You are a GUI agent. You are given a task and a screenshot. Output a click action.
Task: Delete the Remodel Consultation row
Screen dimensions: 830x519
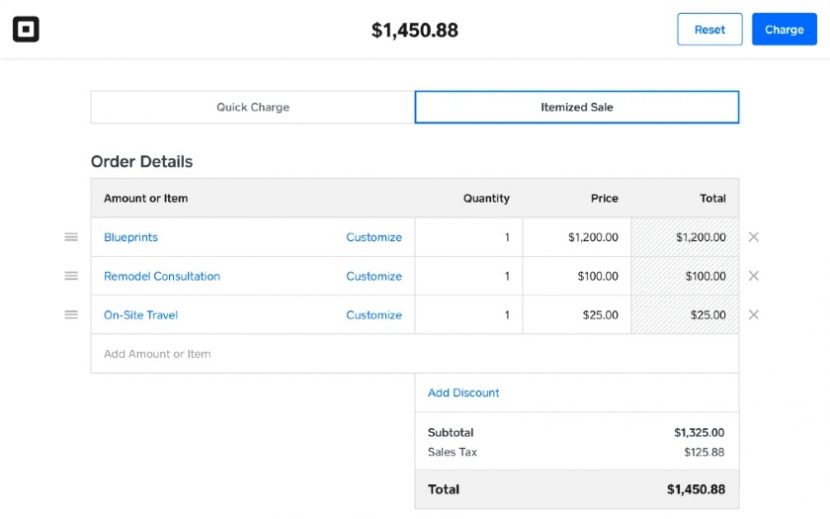[754, 276]
